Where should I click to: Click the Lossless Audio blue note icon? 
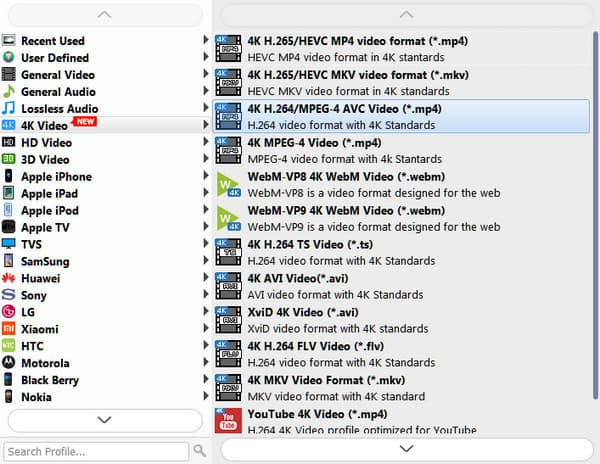[8, 108]
